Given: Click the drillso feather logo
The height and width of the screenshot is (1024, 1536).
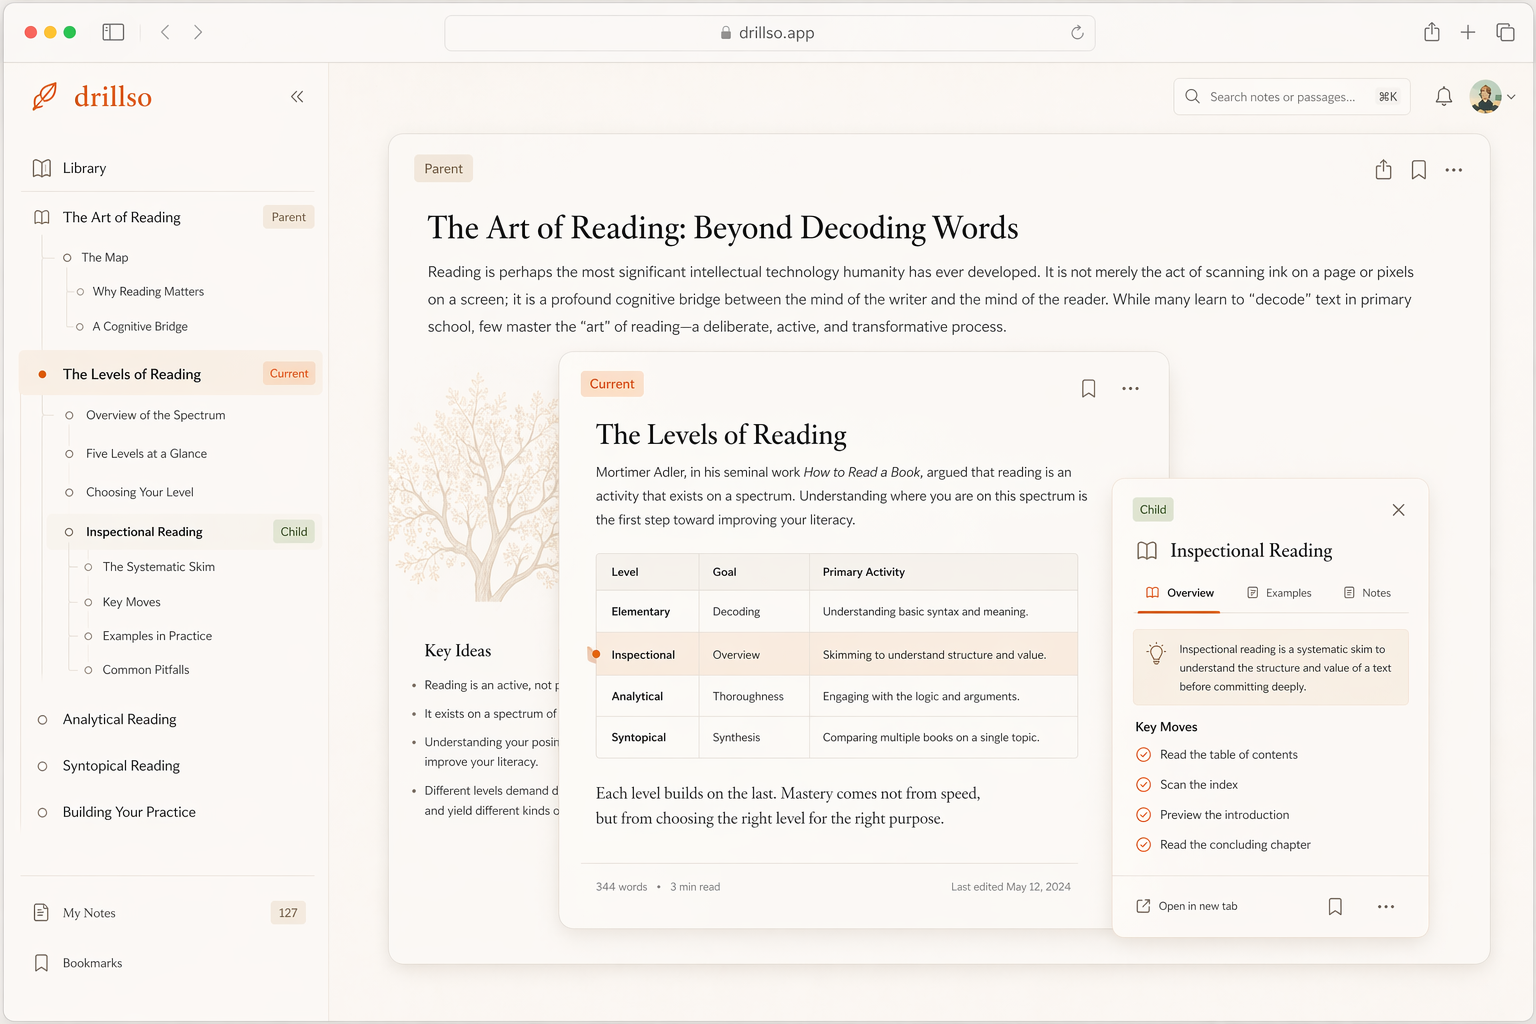Looking at the screenshot, I should pos(45,97).
